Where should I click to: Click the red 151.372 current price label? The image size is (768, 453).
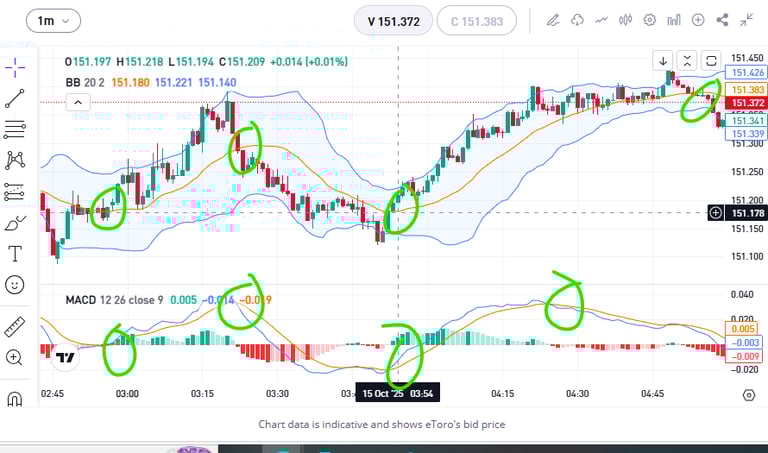[x=747, y=103]
